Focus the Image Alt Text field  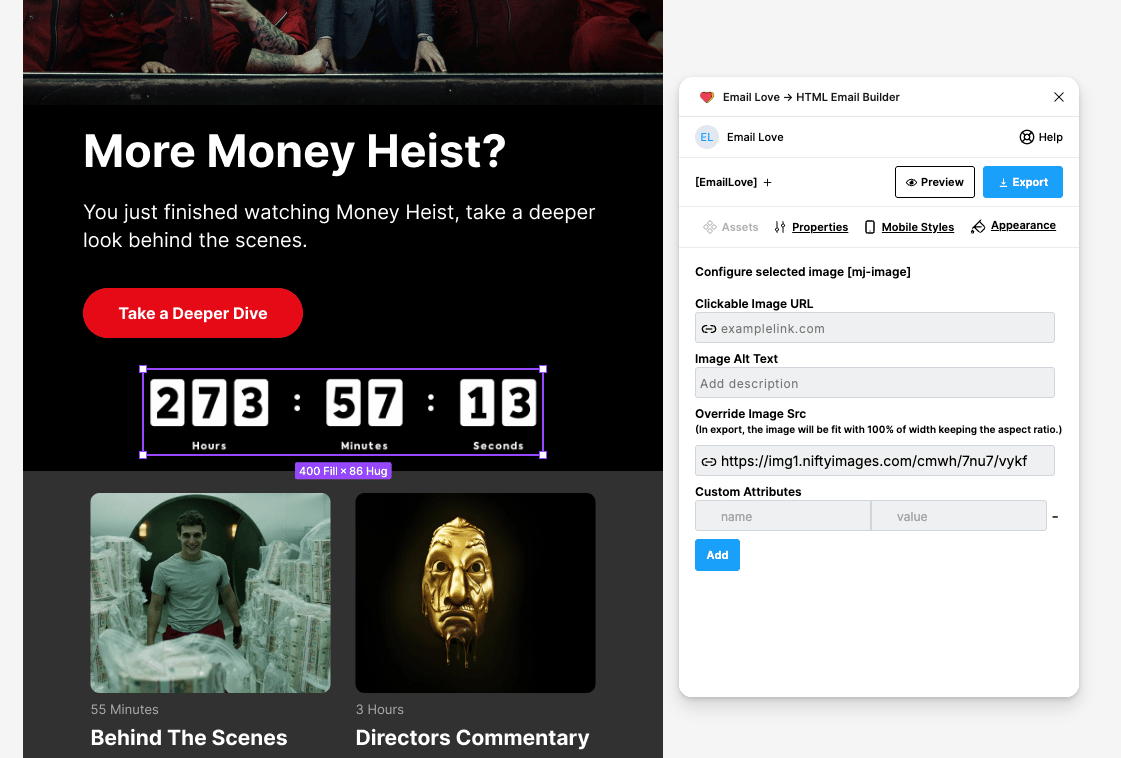874,383
